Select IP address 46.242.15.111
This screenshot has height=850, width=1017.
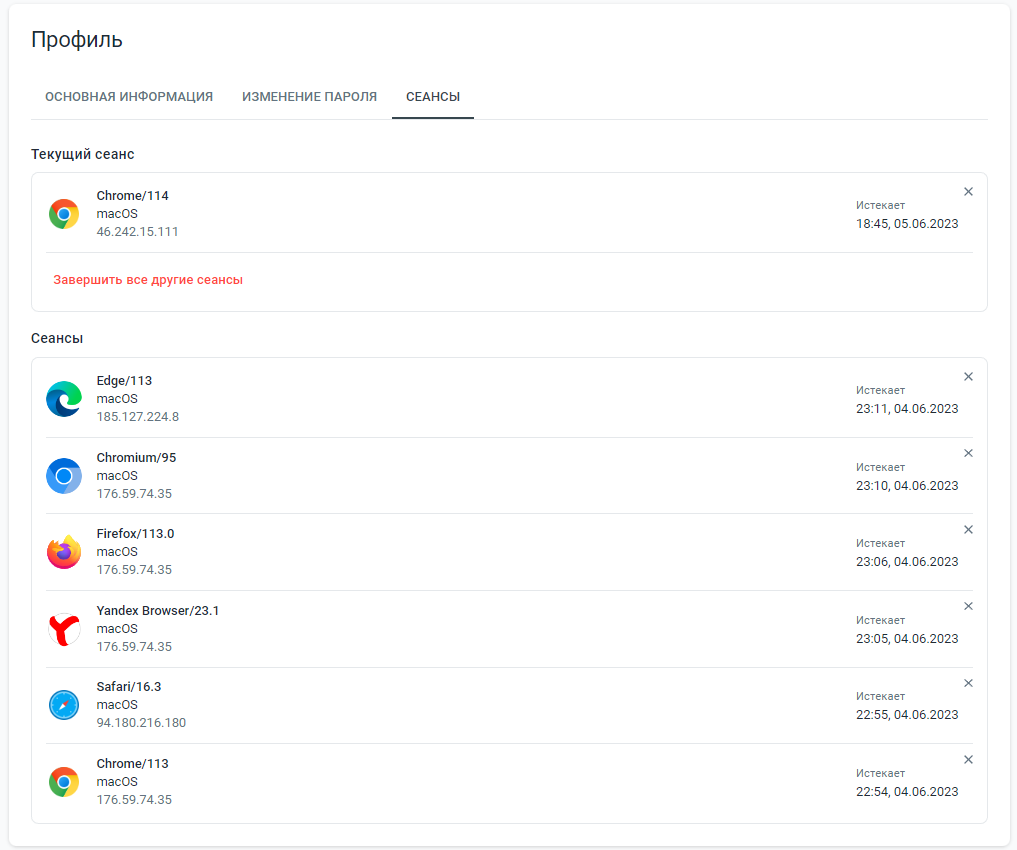click(x=138, y=231)
